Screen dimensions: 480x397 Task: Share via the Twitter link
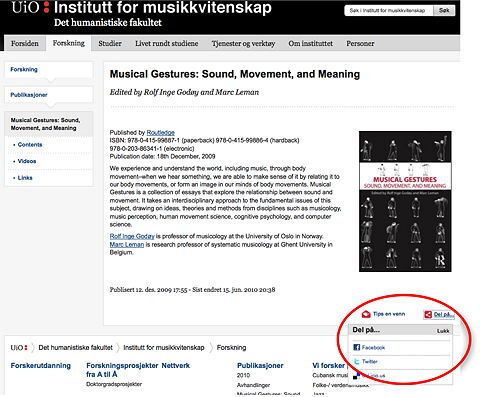click(370, 361)
